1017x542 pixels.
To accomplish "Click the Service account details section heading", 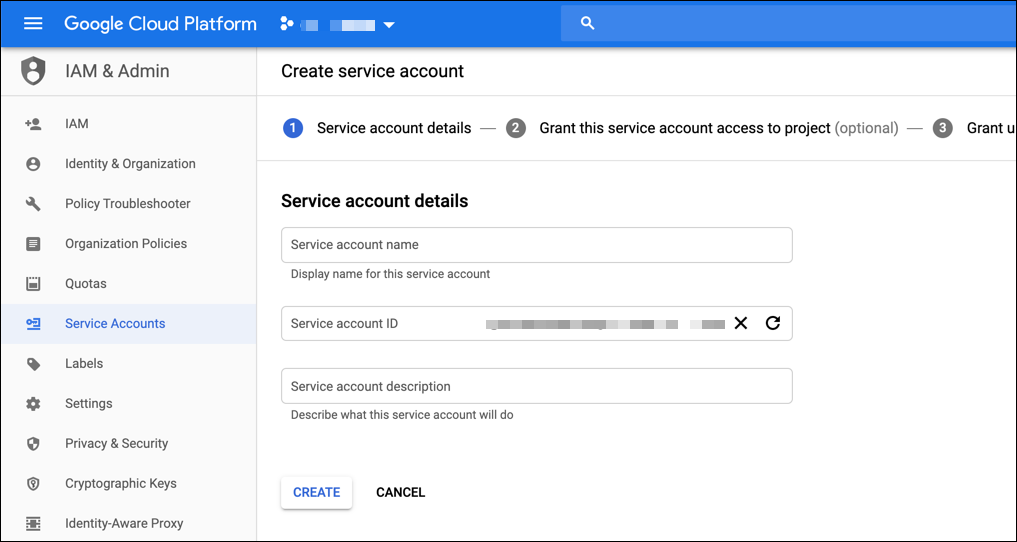I will (374, 201).
